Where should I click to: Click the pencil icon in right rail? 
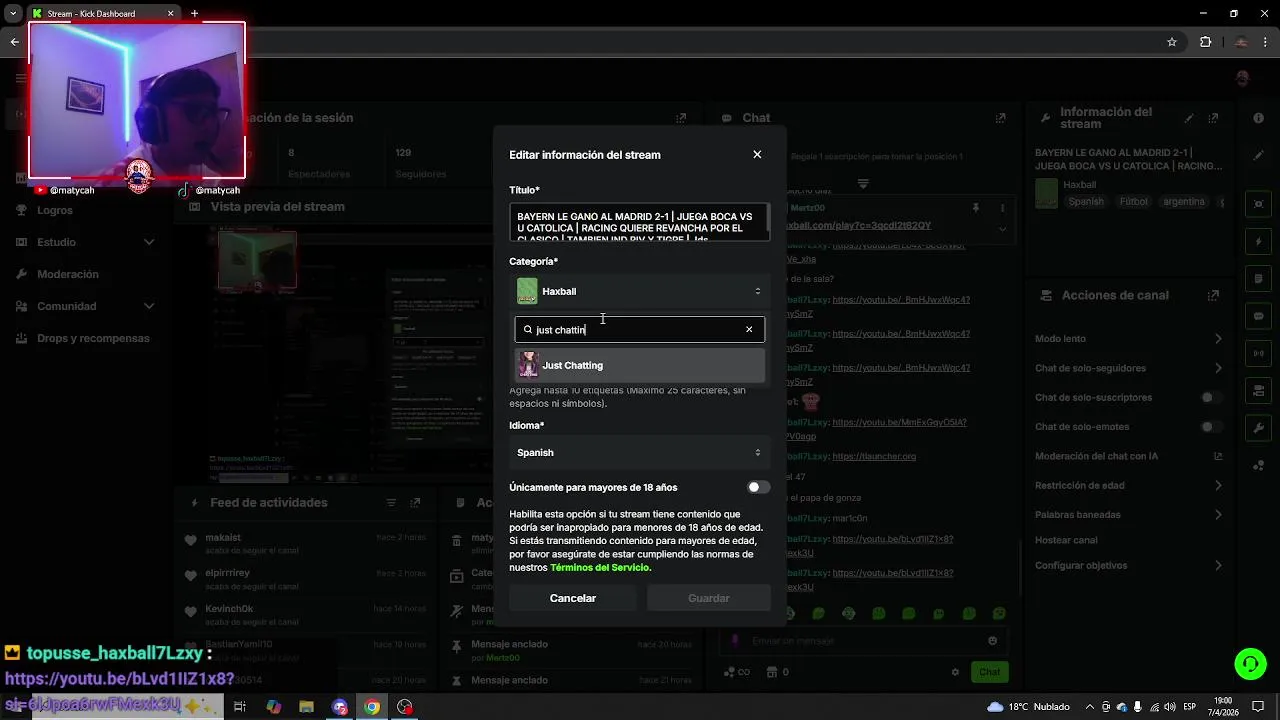click(x=1258, y=155)
